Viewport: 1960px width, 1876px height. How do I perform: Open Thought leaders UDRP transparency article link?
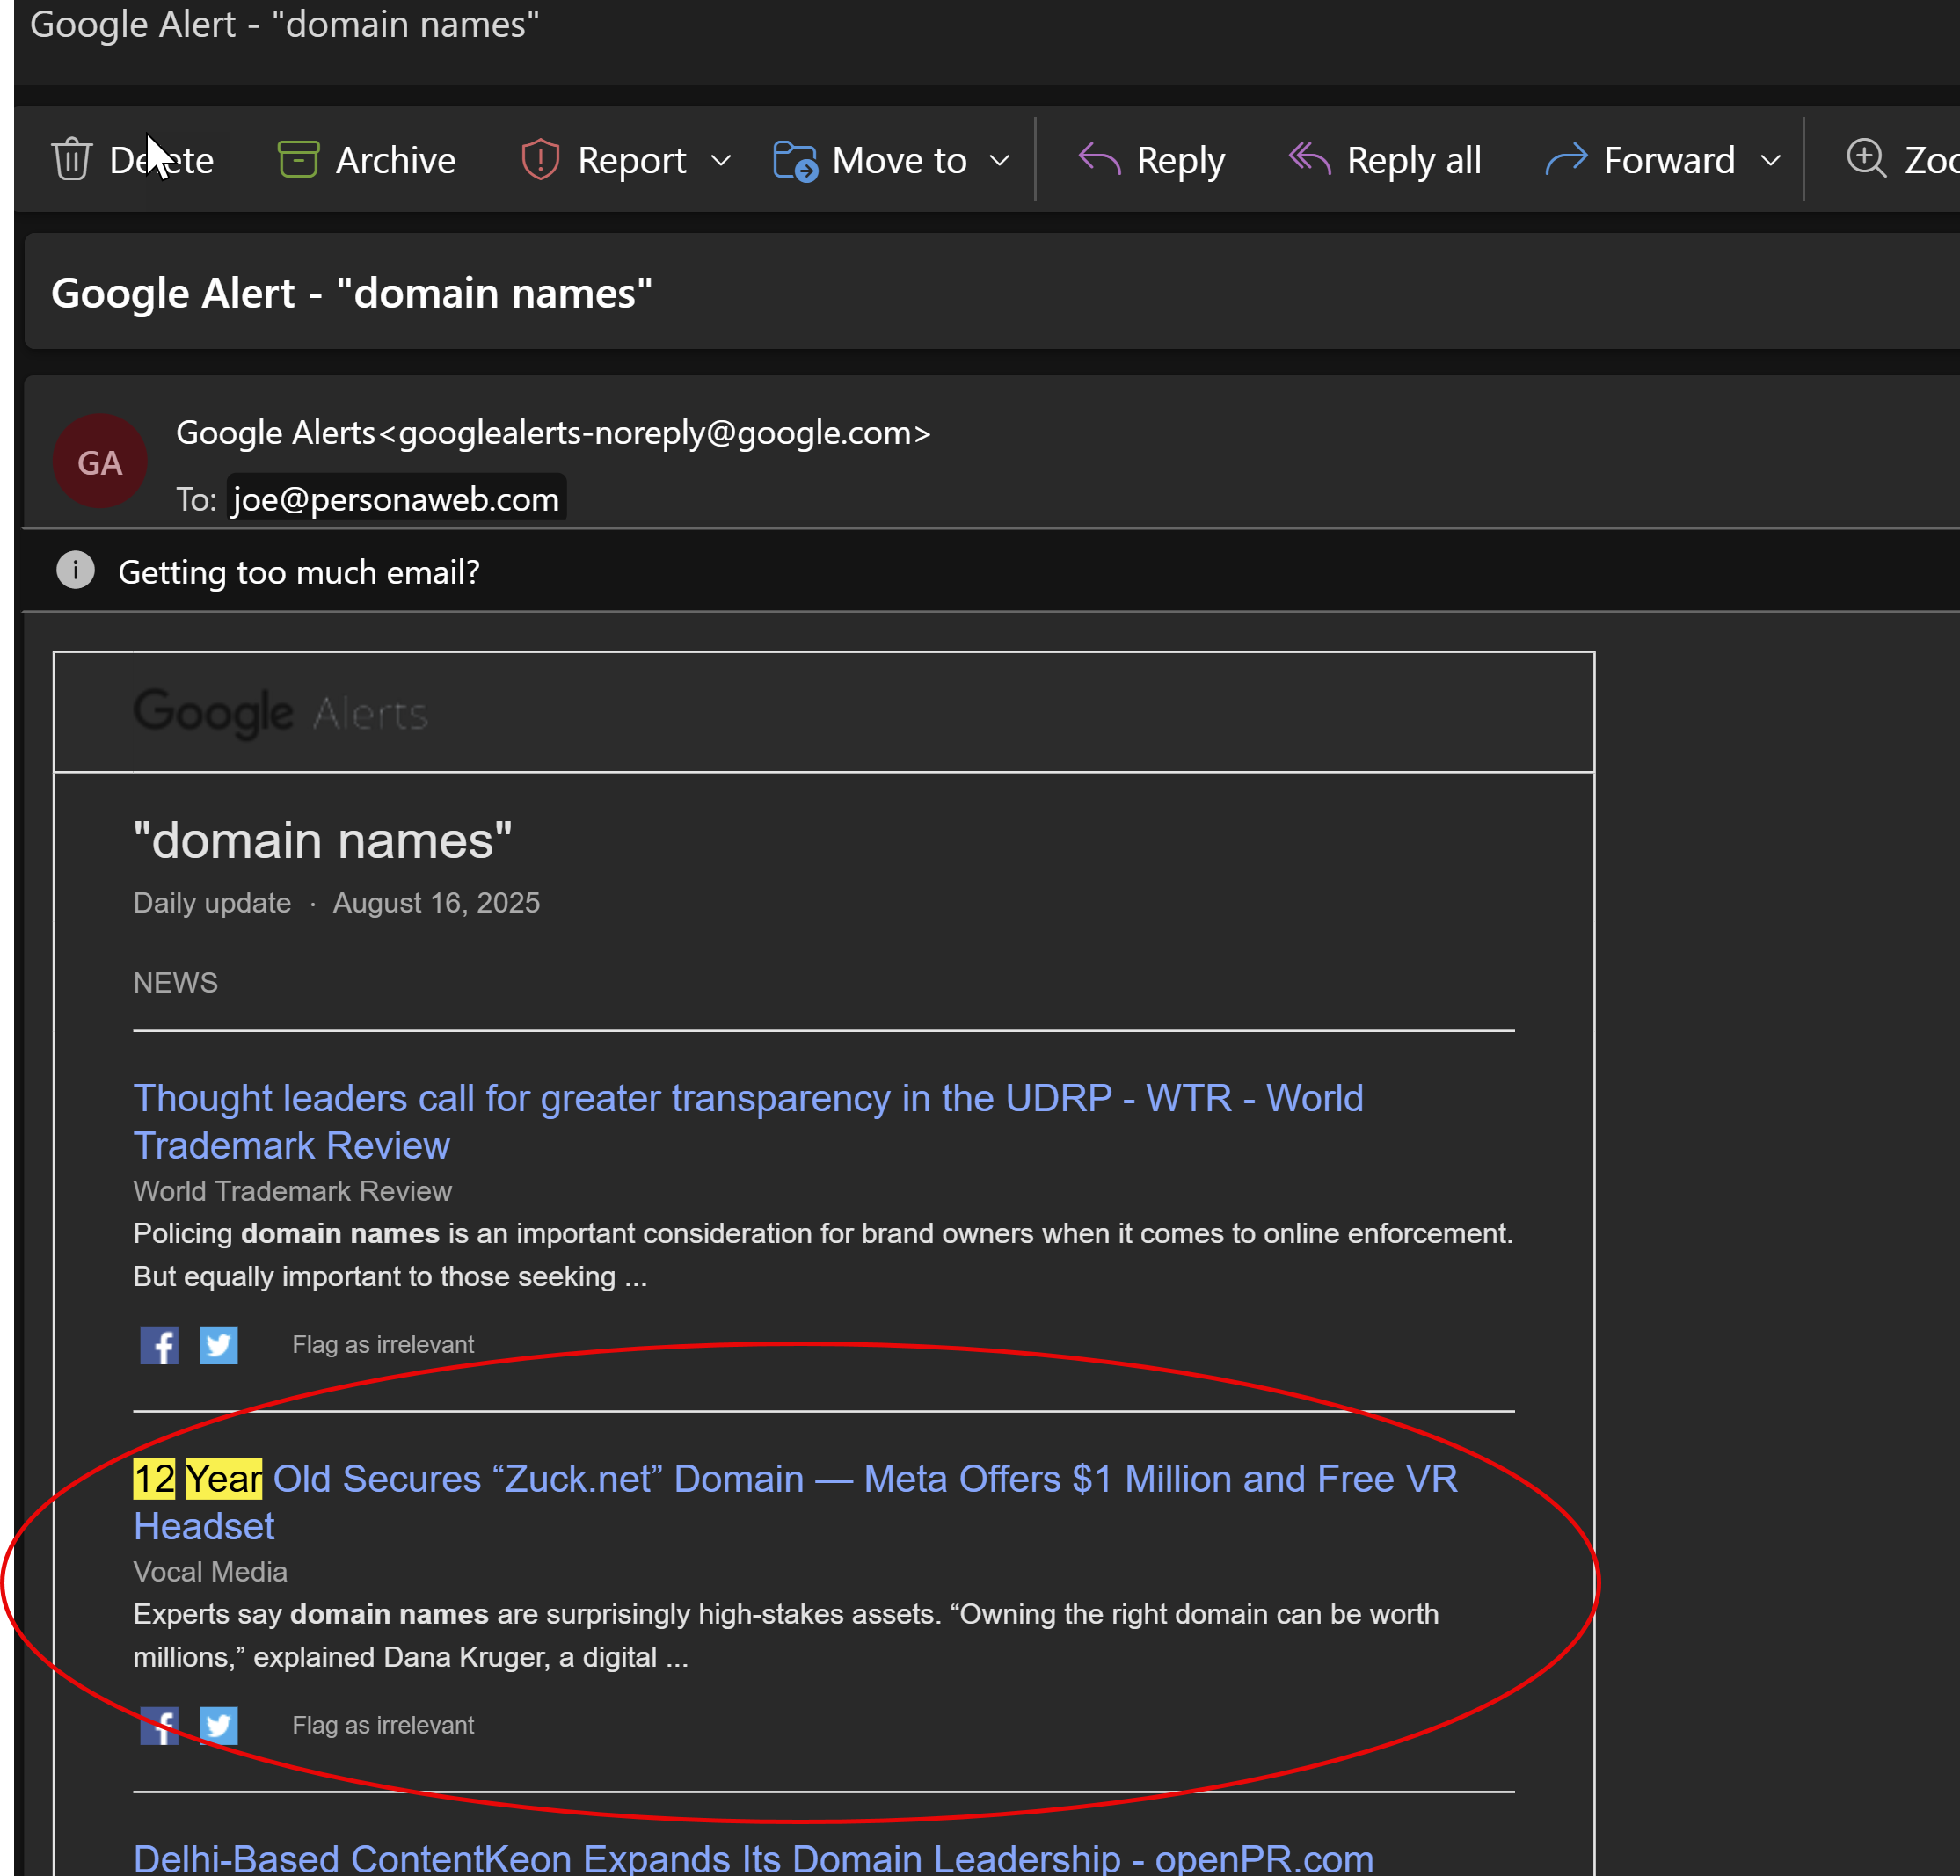pos(748,1121)
